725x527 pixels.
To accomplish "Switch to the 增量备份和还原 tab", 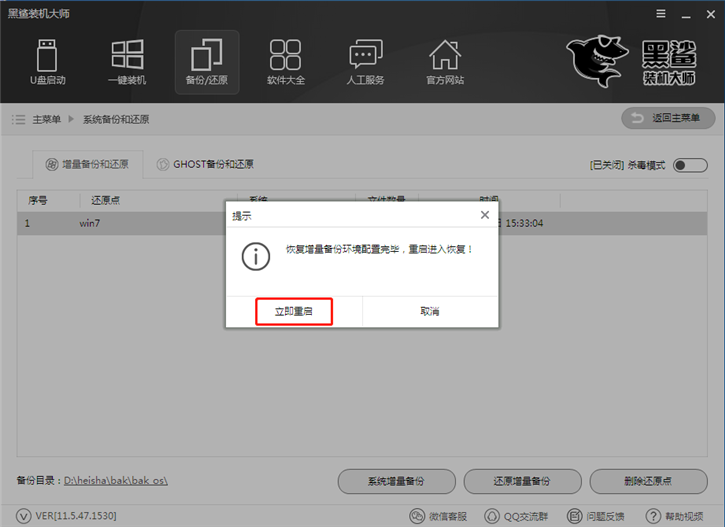I will pyautogui.click(x=88, y=164).
